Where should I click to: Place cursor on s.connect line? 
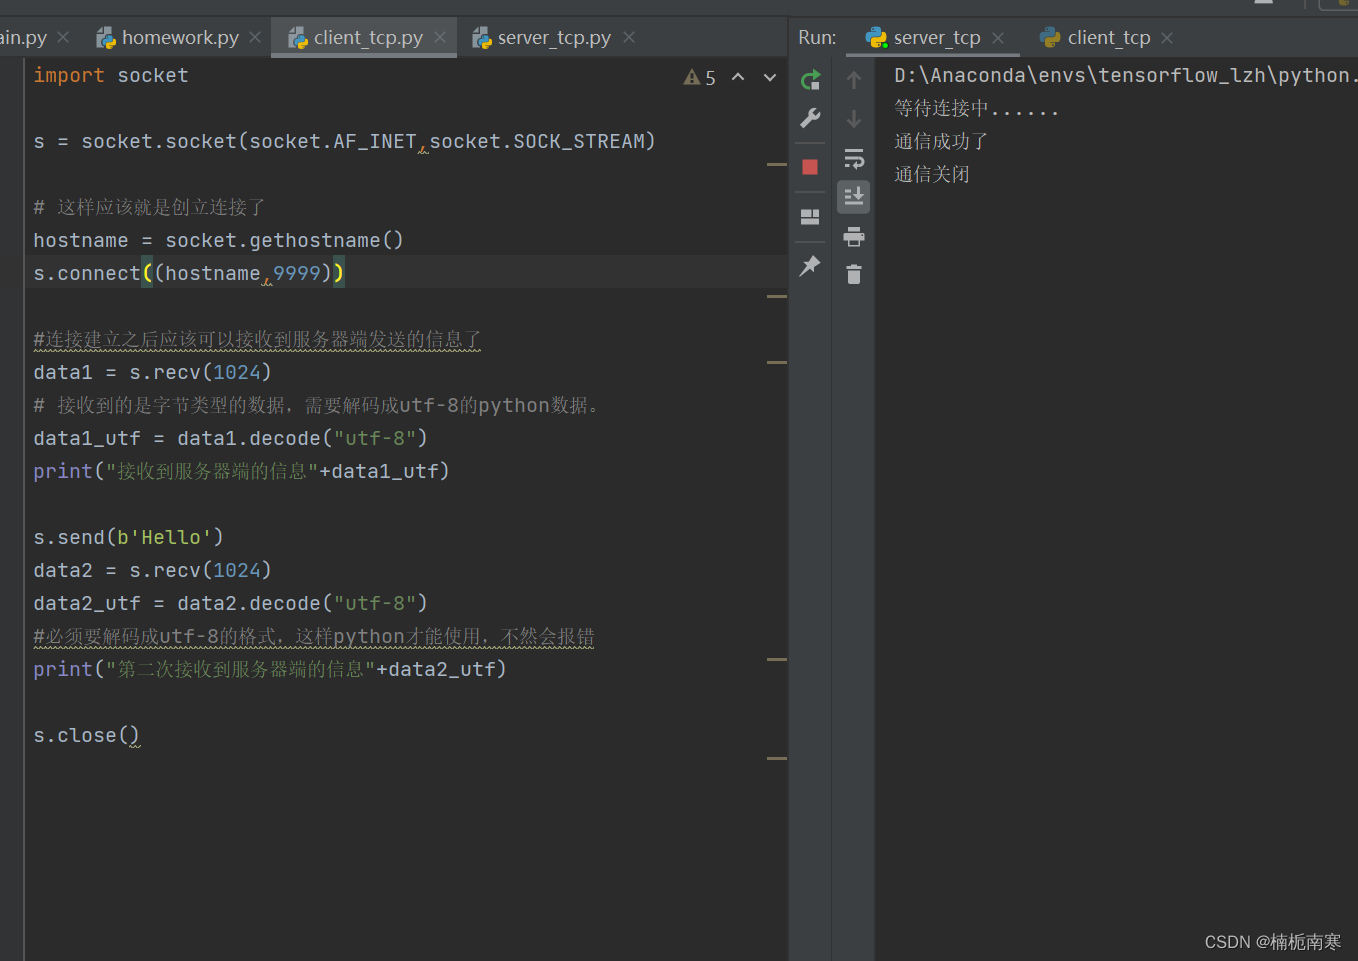[x=189, y=274]
